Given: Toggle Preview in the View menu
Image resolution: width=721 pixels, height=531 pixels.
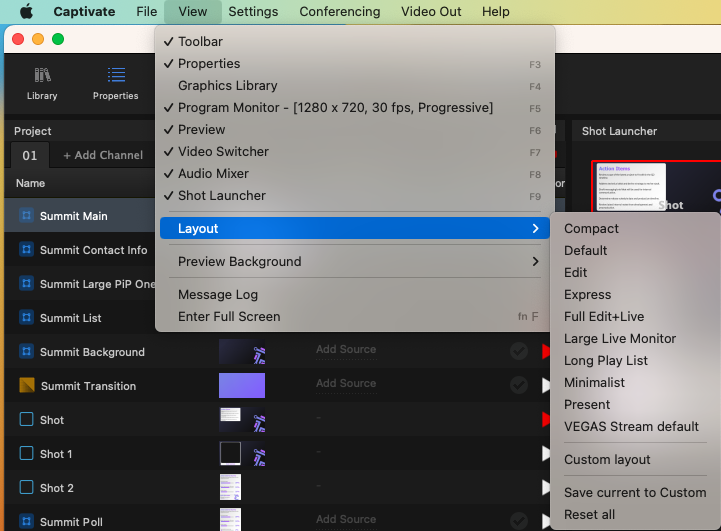Looking at the screenshot, I should (x=355, y=130).
